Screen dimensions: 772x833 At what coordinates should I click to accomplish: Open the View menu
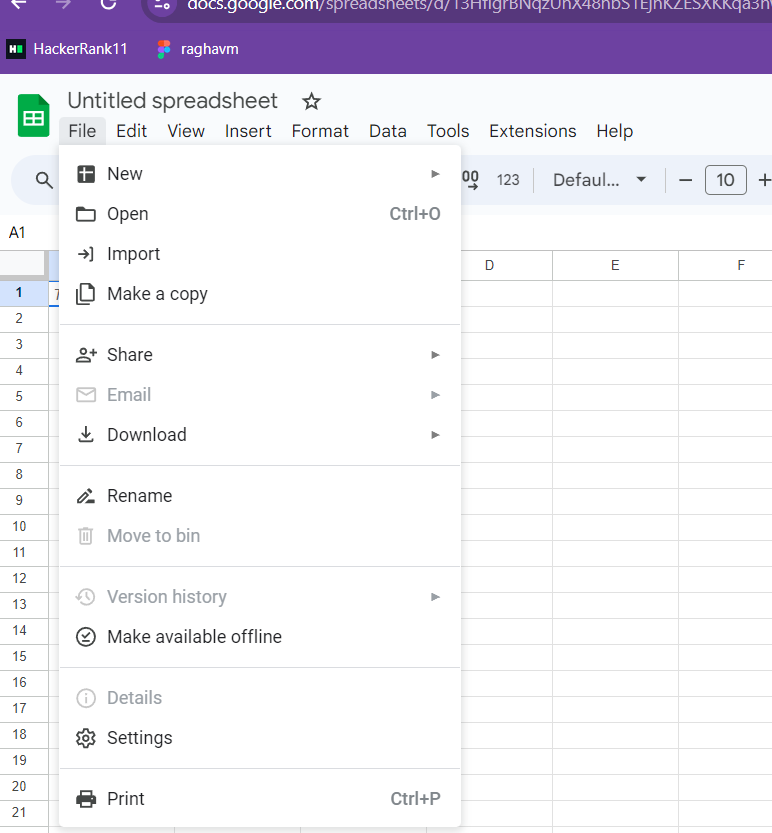[186, 131]
